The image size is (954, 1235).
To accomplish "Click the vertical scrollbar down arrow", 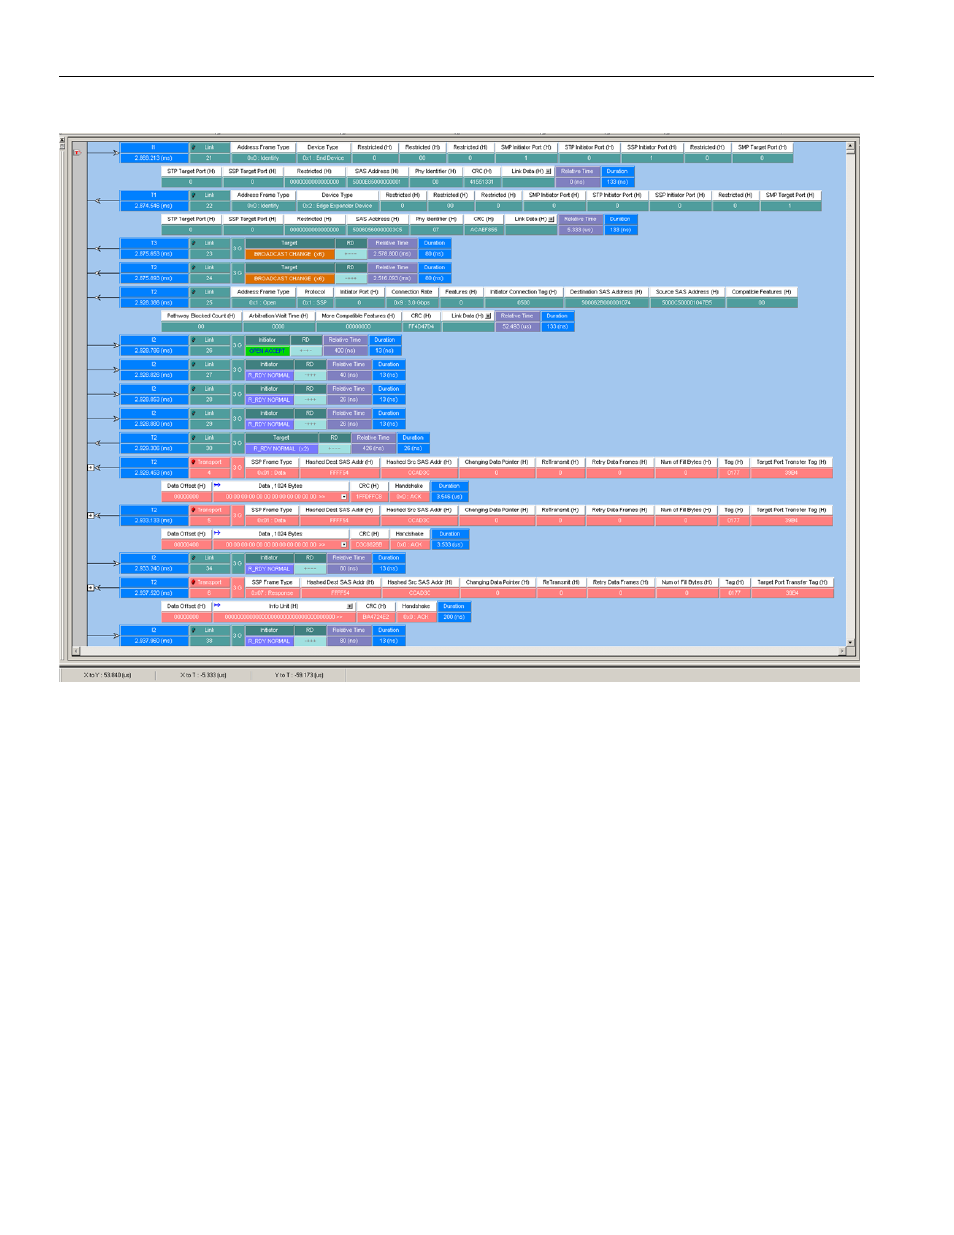I will tap(851, 642).
